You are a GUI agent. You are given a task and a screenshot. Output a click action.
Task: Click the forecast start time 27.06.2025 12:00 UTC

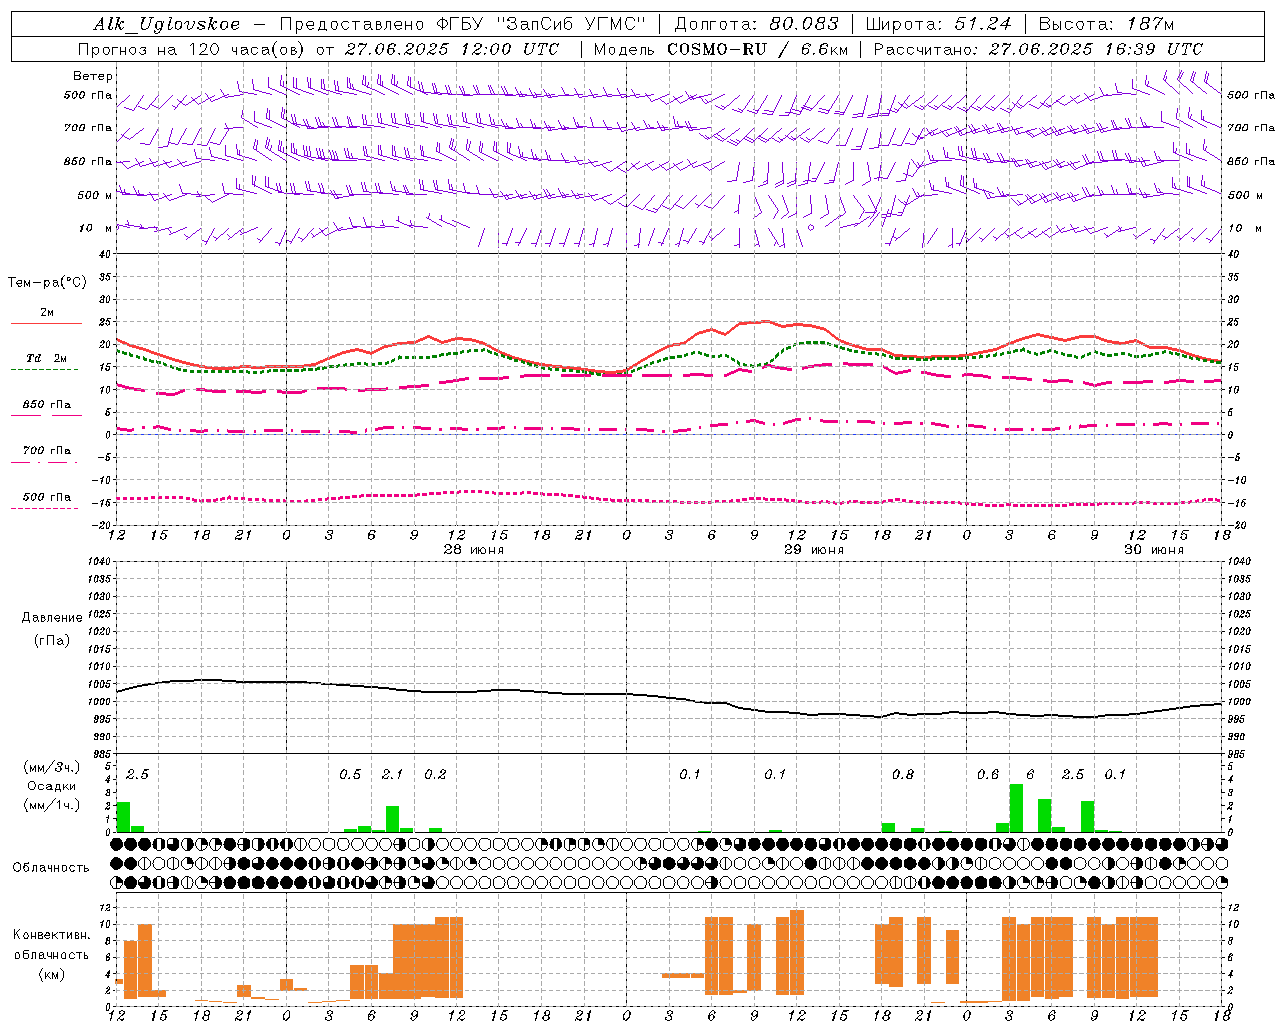(x=452, y=49)
